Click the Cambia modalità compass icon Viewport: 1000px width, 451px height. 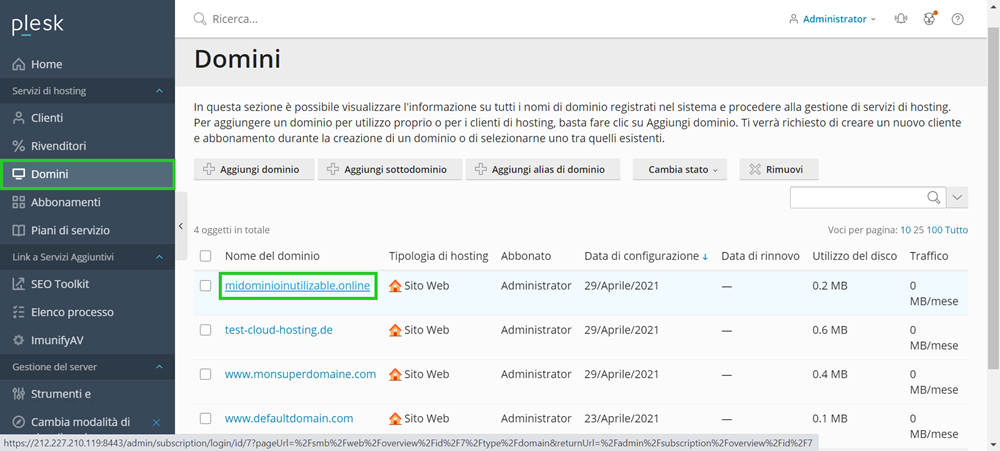tap(18, 422)
